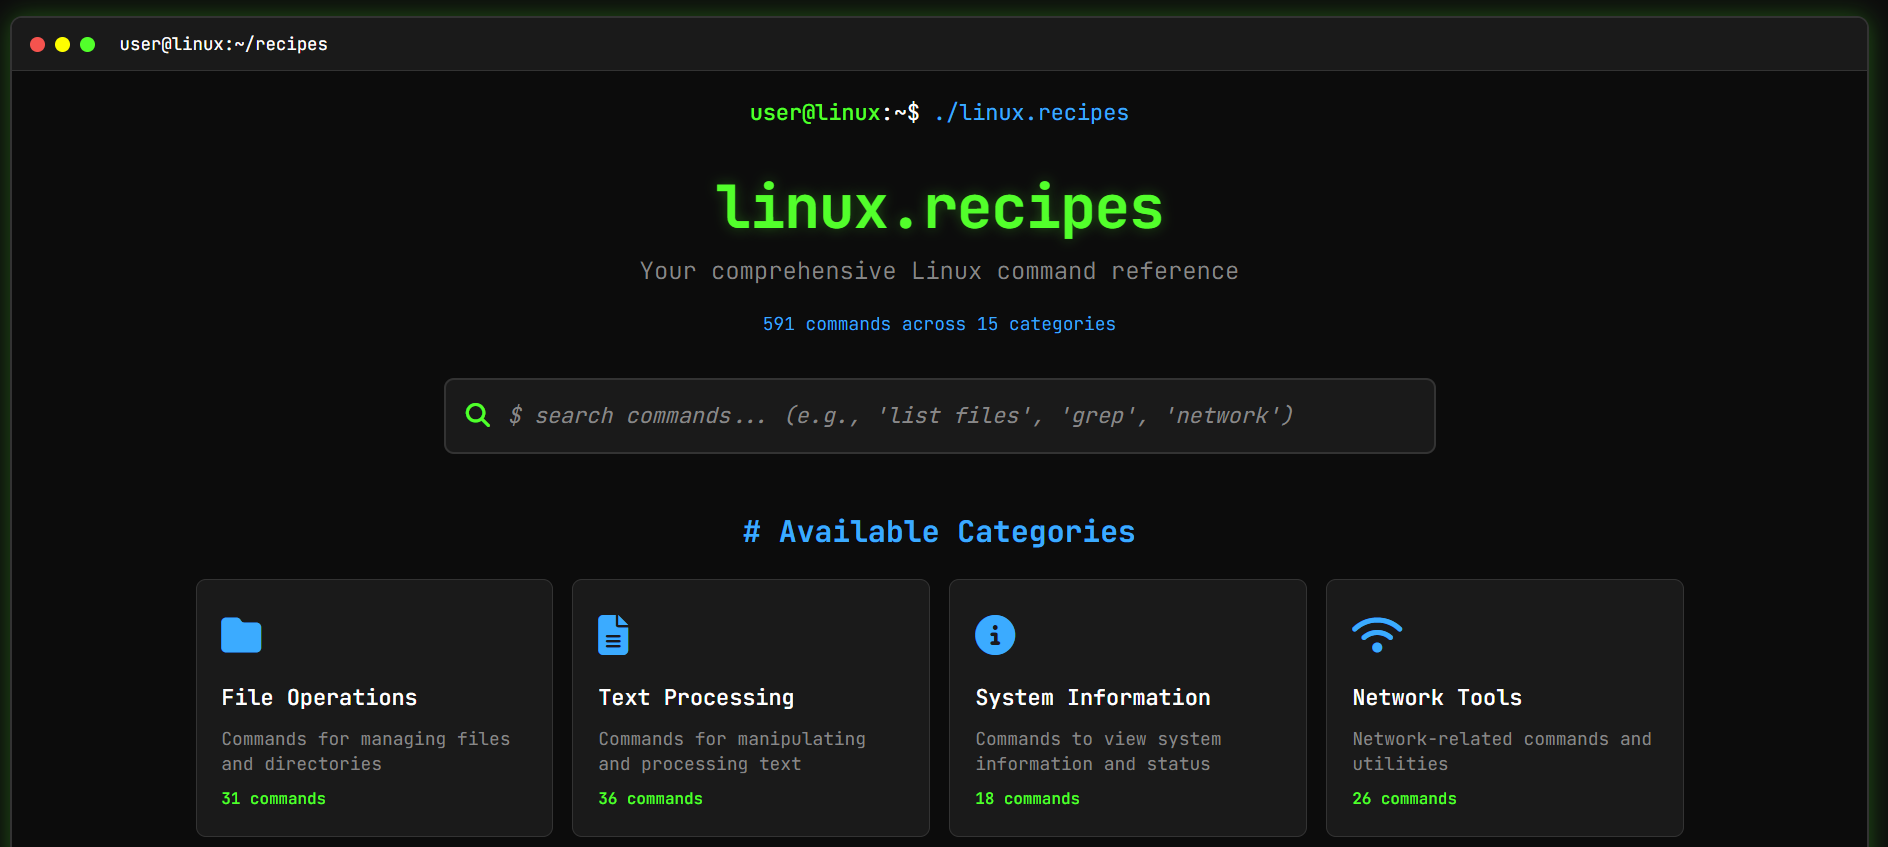The width and height of the screenshot is (1888, 847).
Task: Click 'Commands to view system information' description
Action: point(1098,751)
